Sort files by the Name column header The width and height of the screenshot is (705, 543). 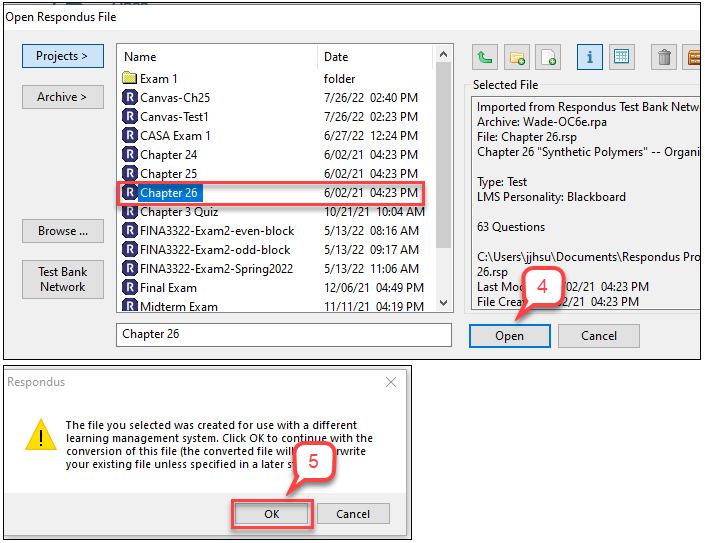(x=218, y=57)
